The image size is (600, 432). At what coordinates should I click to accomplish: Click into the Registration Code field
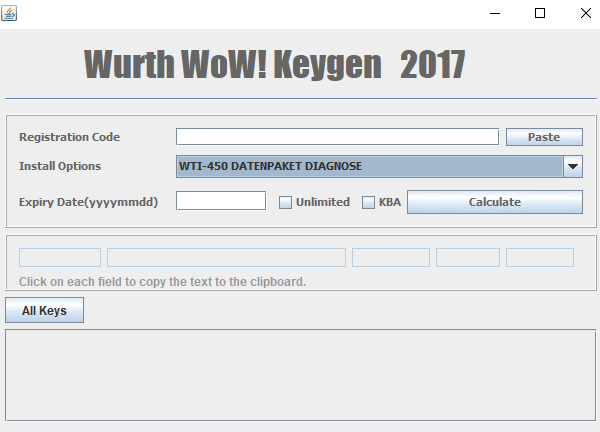click(x=337, y=137)
